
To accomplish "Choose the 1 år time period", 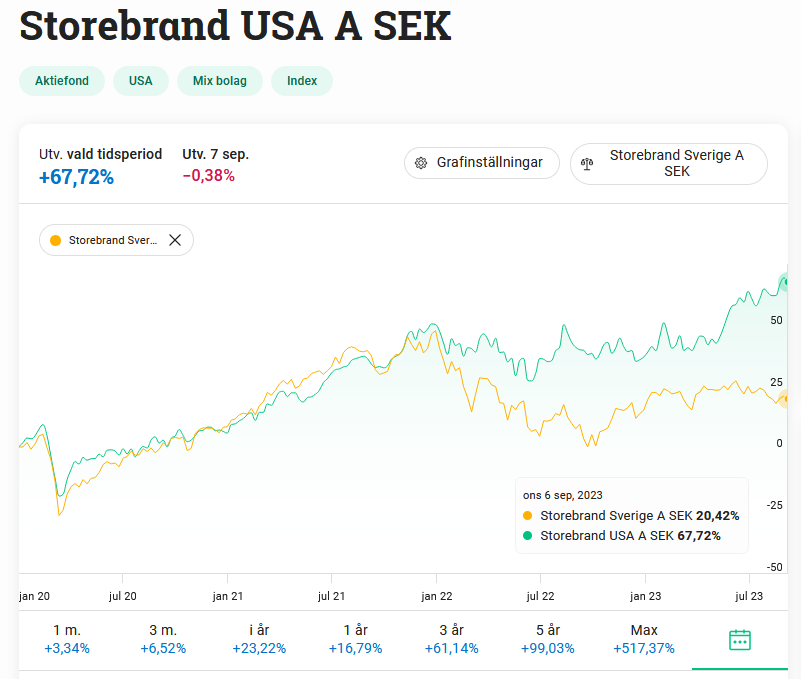I will (355, 639).
